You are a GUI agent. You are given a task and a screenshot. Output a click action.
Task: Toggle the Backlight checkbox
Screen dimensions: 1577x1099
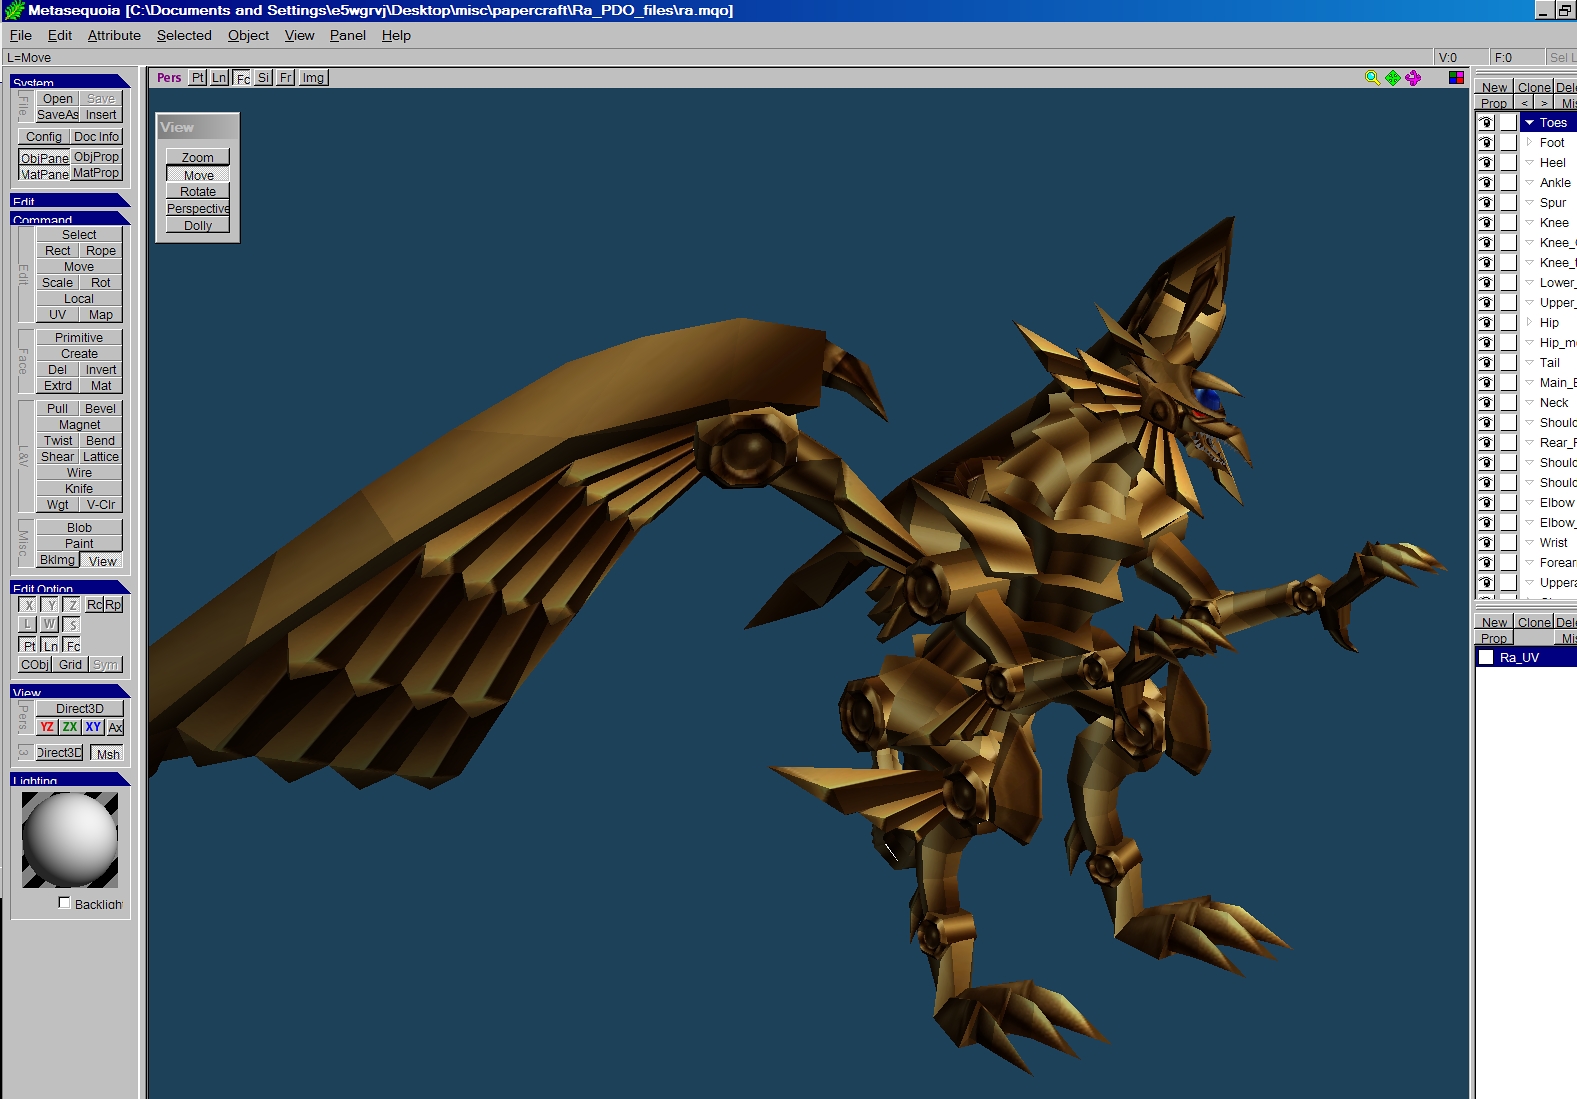64,903
